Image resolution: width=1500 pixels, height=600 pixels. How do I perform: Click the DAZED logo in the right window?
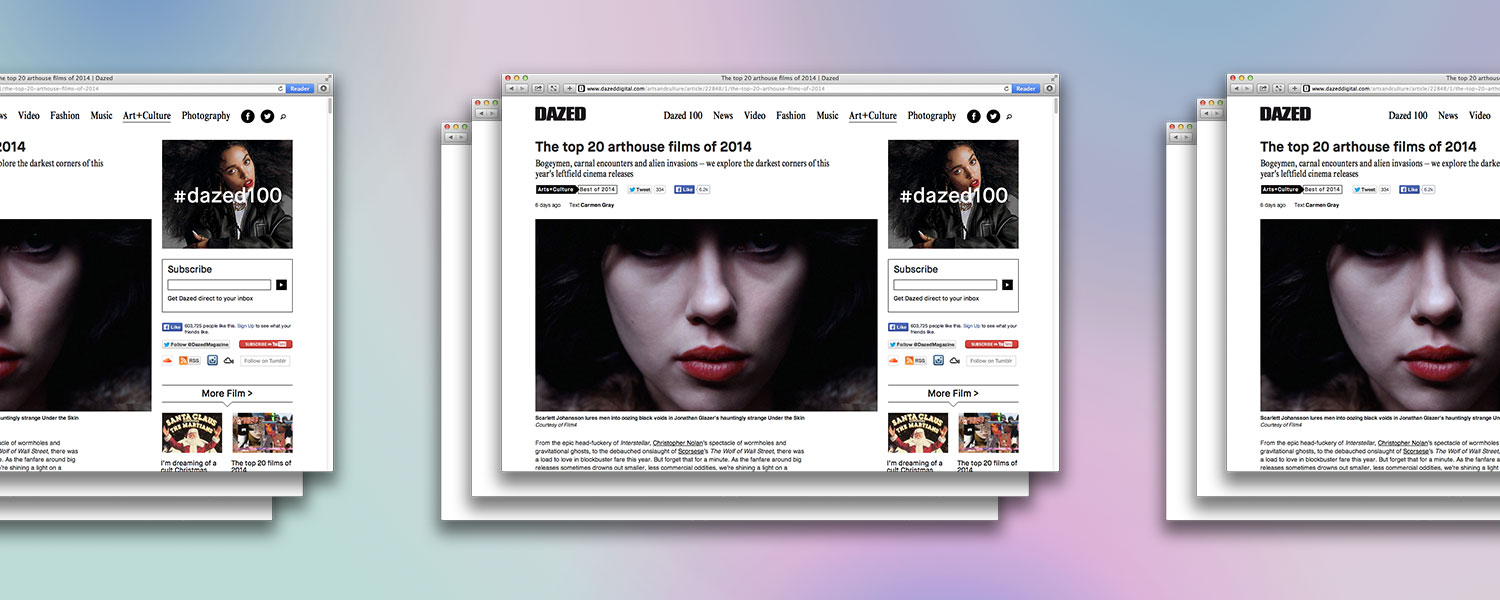point(1285,114)
